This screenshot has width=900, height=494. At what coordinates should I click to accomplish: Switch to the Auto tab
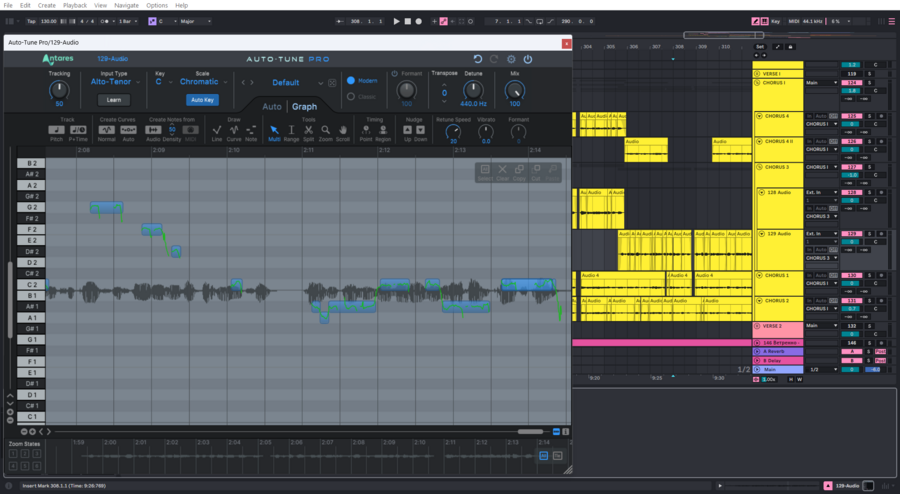coord(272,106)
